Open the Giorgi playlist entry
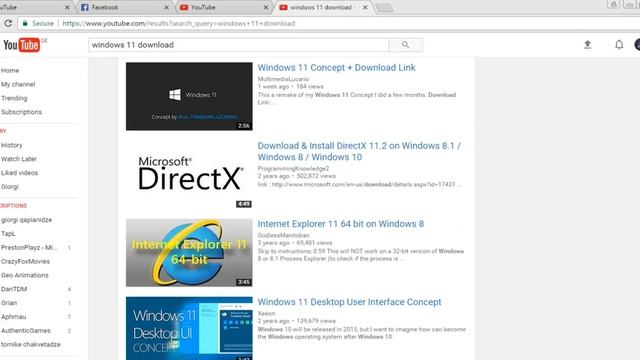This screenshot has width=640, height=360. pos(10,187)
